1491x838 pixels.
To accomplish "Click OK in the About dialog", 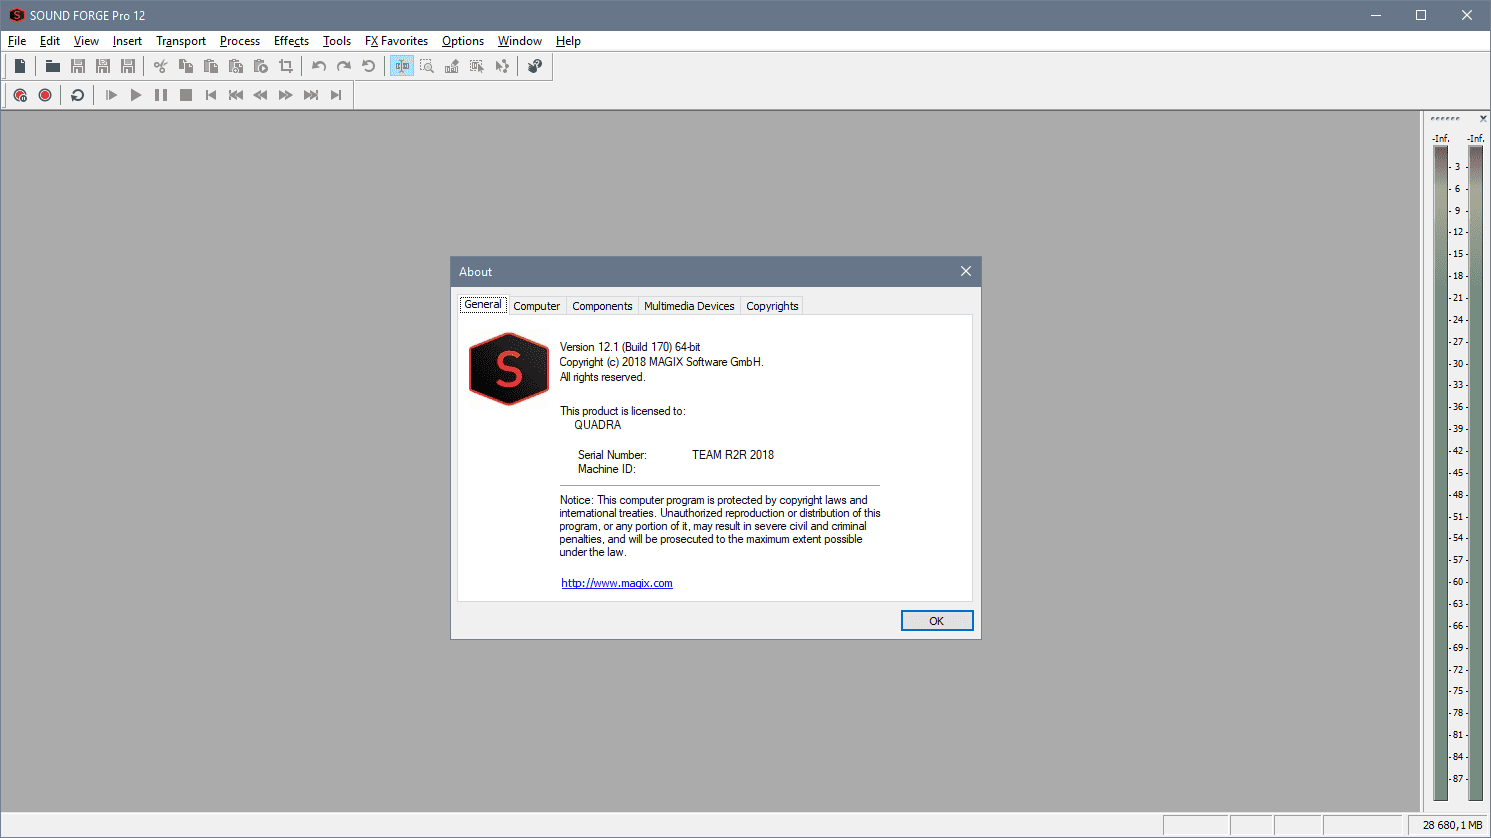I will point(937,621).
